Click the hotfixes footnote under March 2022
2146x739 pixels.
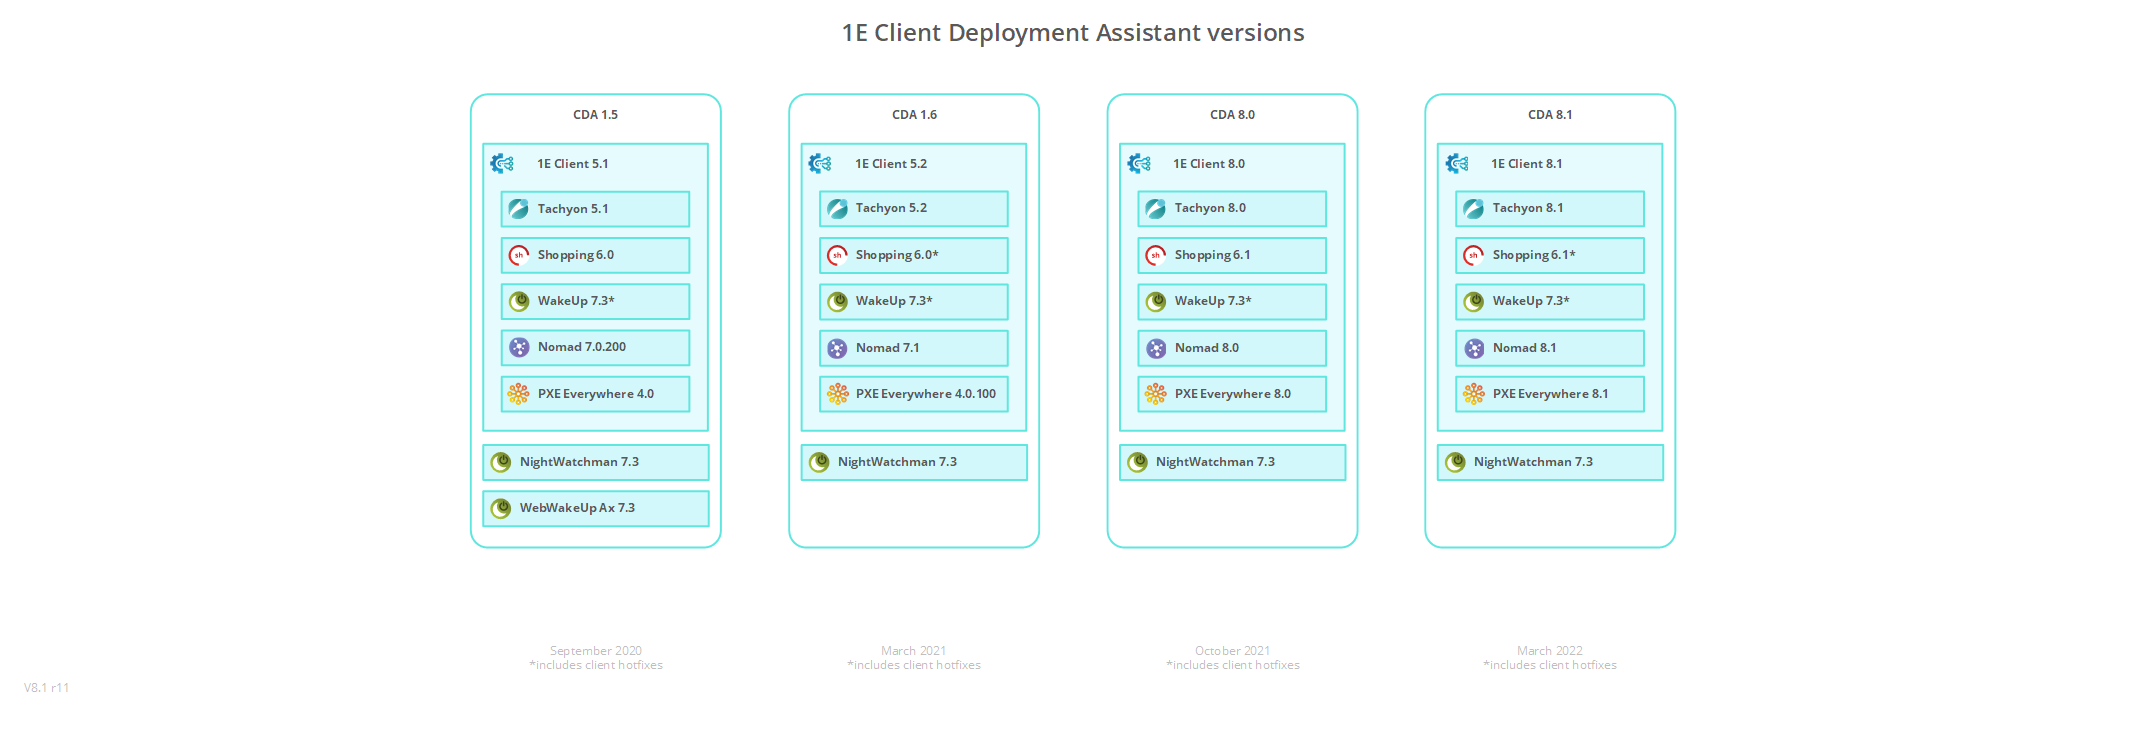tap(1550, 665)
